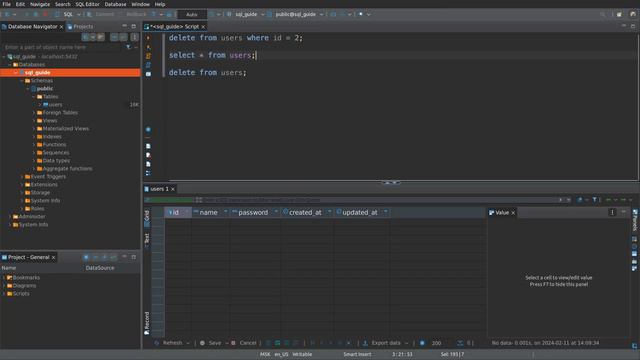The width and height of the screenshot is (640, 360).
Task: Expand the users table node
Action: [40, 105]
